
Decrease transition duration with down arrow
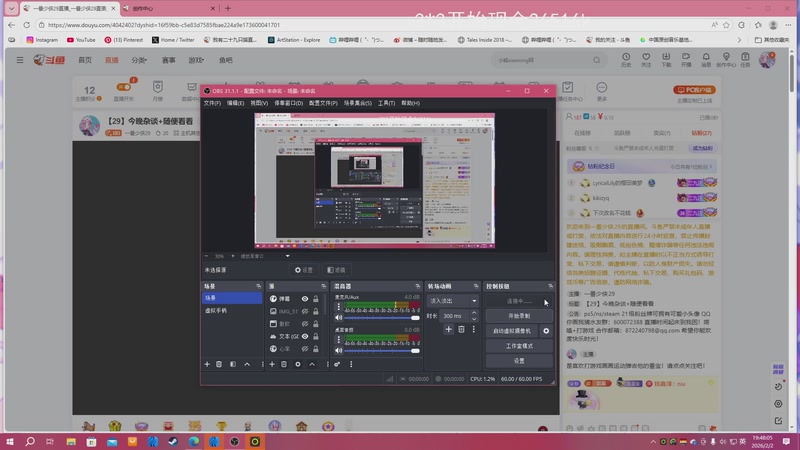(474, 319)
